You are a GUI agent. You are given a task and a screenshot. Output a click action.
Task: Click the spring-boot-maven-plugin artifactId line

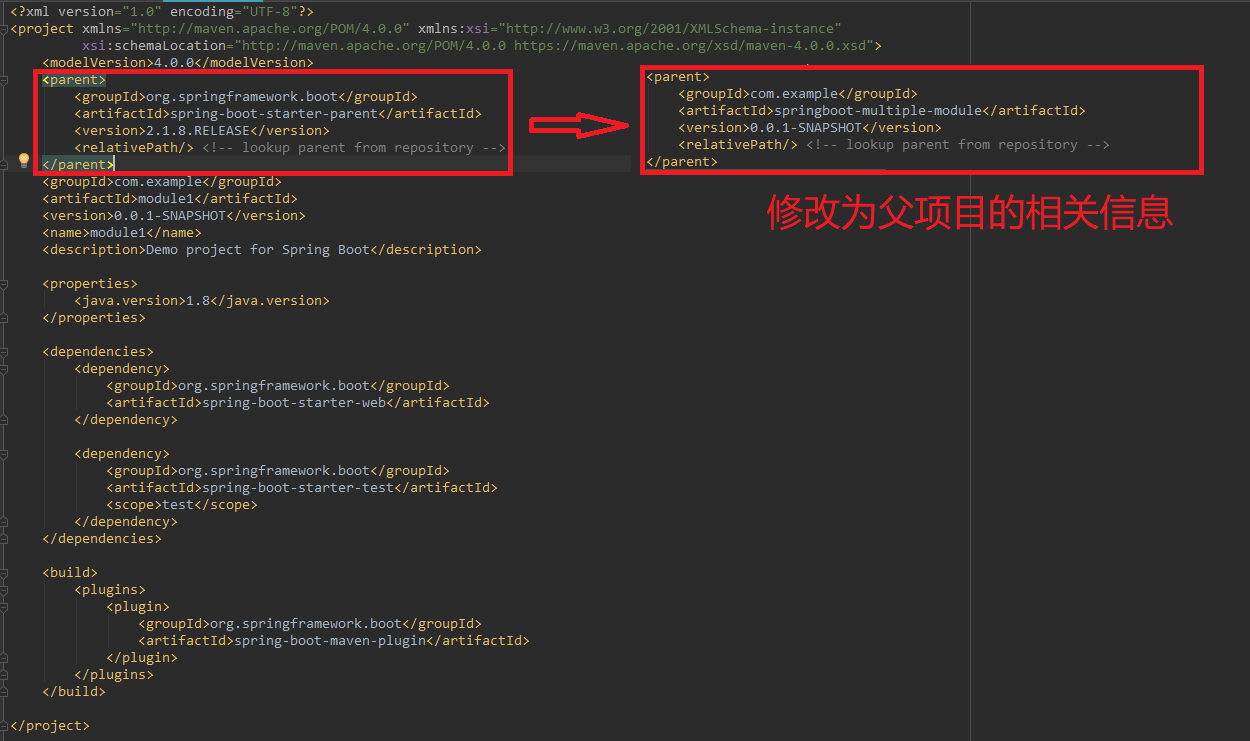click(x=334, y=641)
